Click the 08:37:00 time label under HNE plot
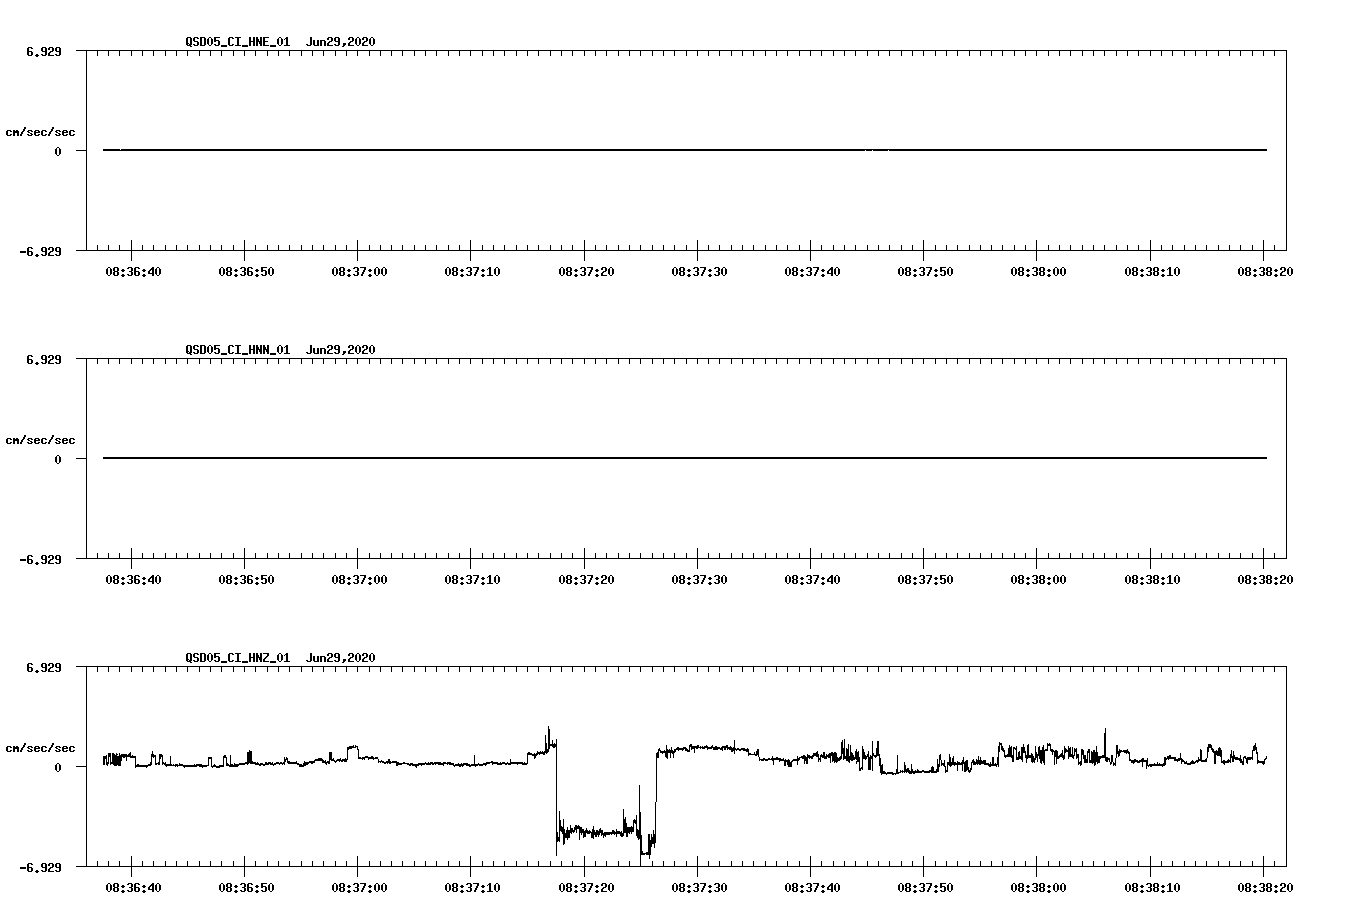Screen dimensions: 1358x924 pos(359,272)
